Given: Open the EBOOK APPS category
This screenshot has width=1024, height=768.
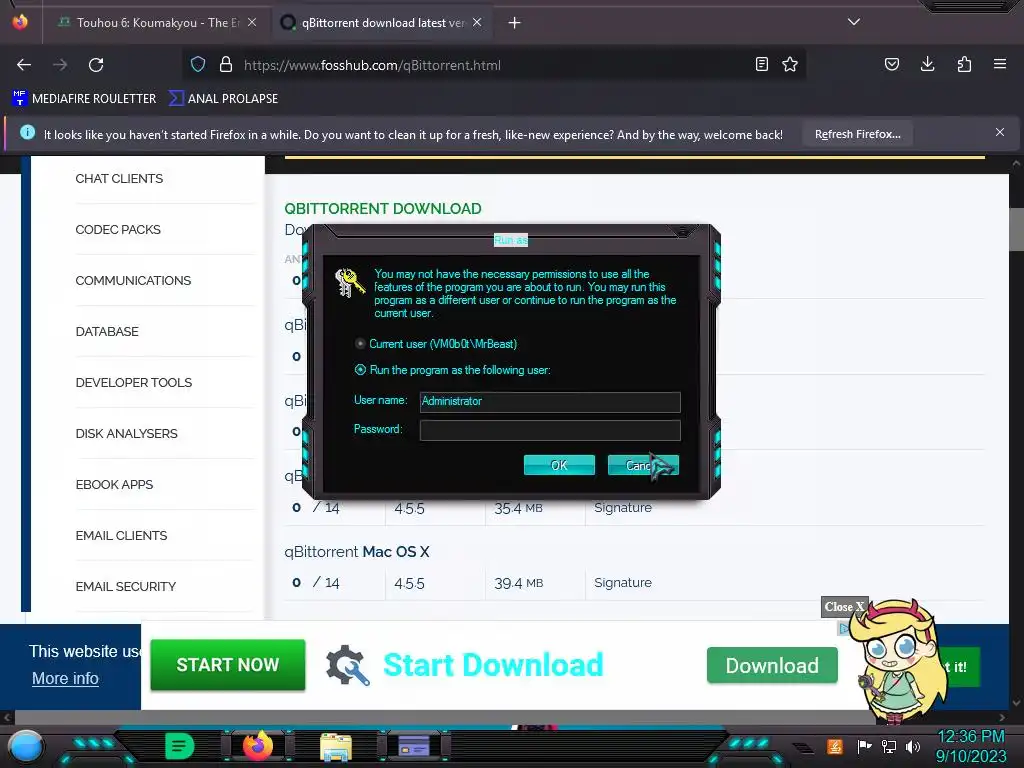Looking at the screenshot, I should [x=114, y=485].
